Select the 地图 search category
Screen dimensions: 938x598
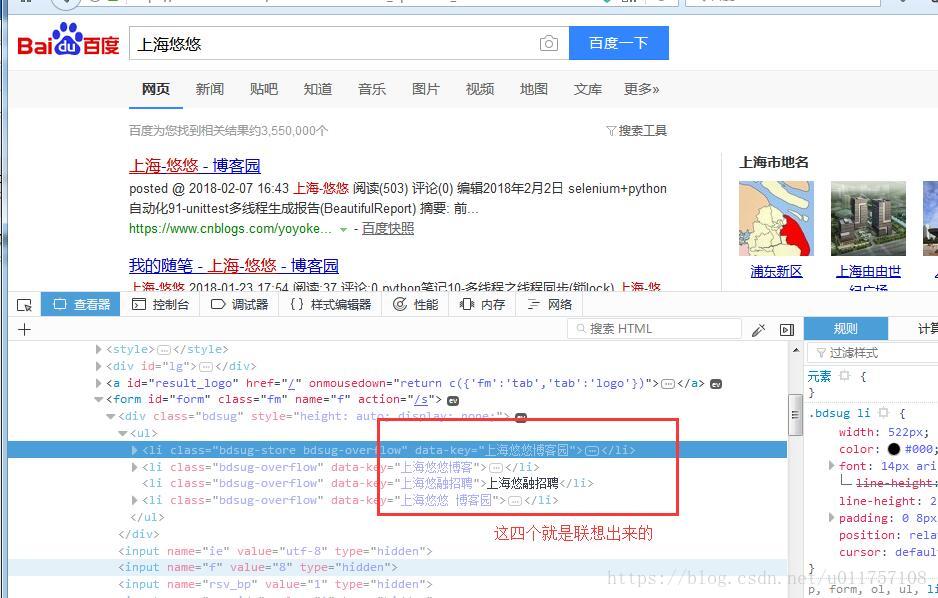tap(534, 90)
